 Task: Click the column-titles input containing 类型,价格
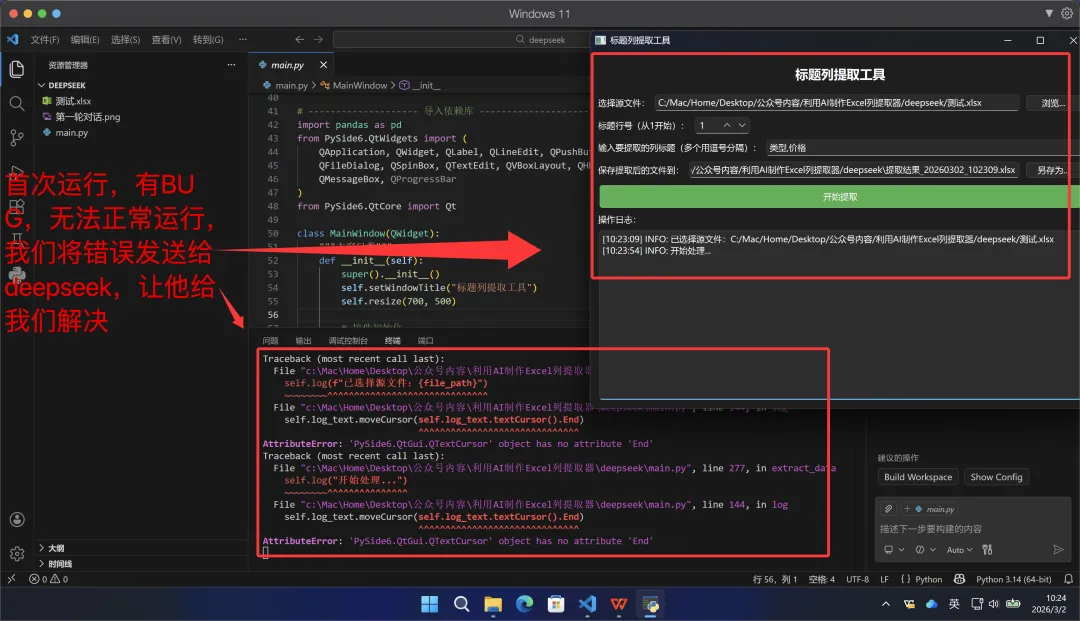tap(922, 148)
